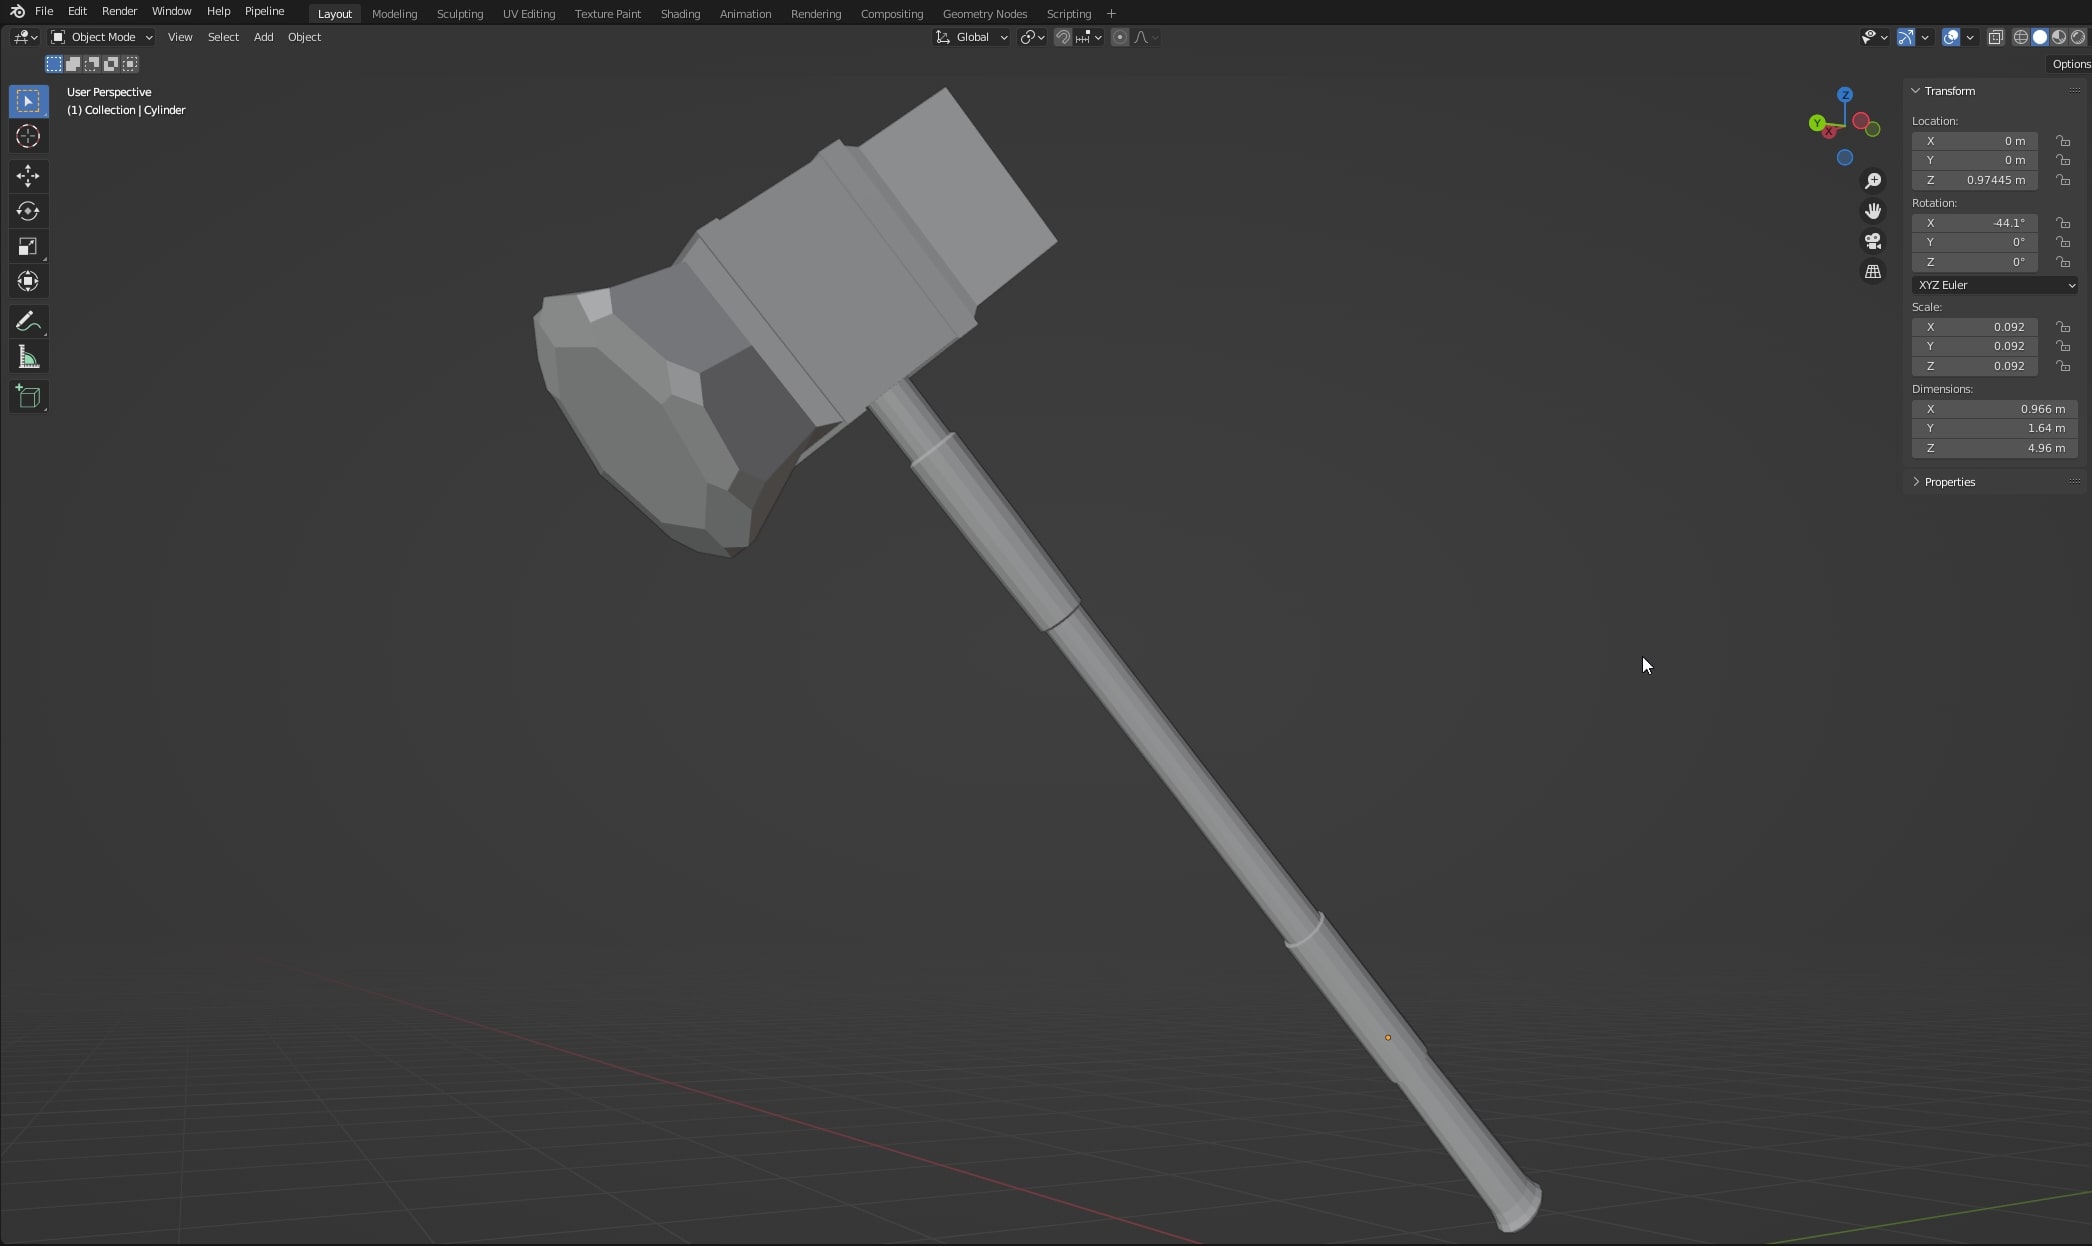Open the Render menu
Screen dimensions: 2092x1246
(119, 11)
